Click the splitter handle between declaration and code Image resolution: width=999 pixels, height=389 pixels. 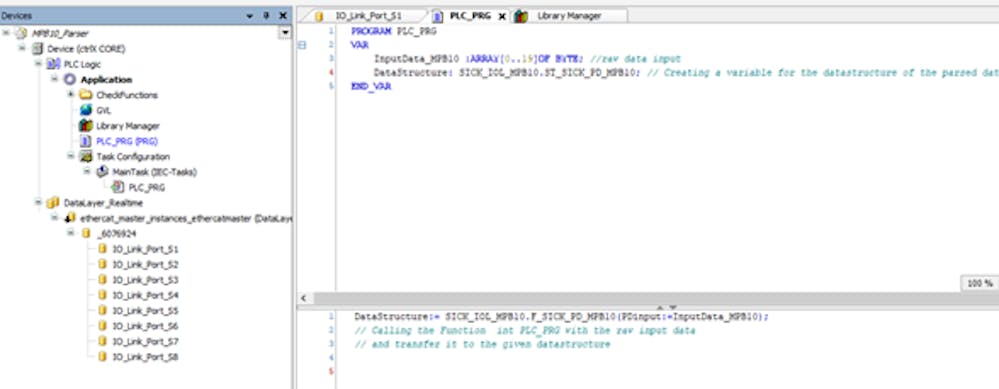click(x=666, y=307)
